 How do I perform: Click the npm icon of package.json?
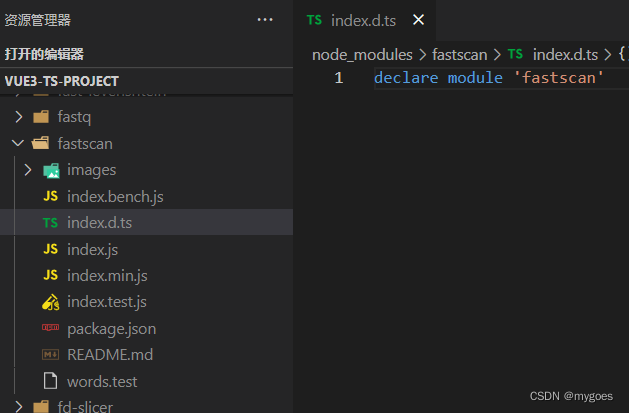tap(50, 328)
